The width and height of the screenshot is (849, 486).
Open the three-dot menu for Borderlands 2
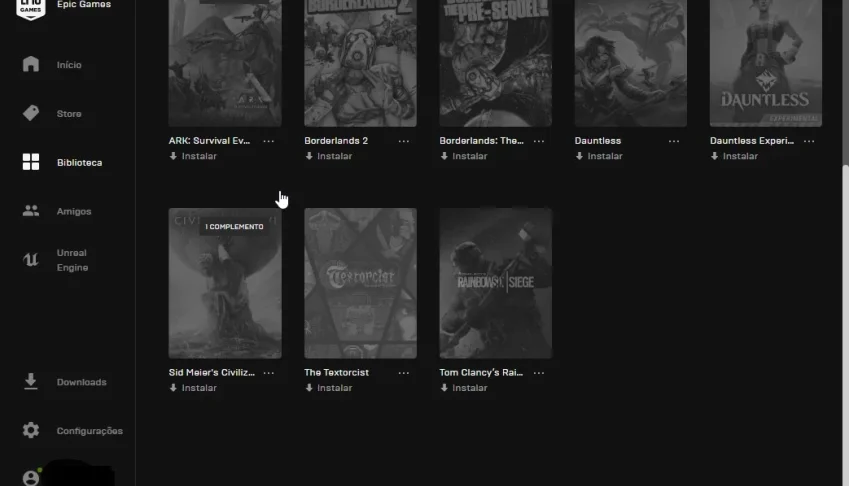pos(404,141)
